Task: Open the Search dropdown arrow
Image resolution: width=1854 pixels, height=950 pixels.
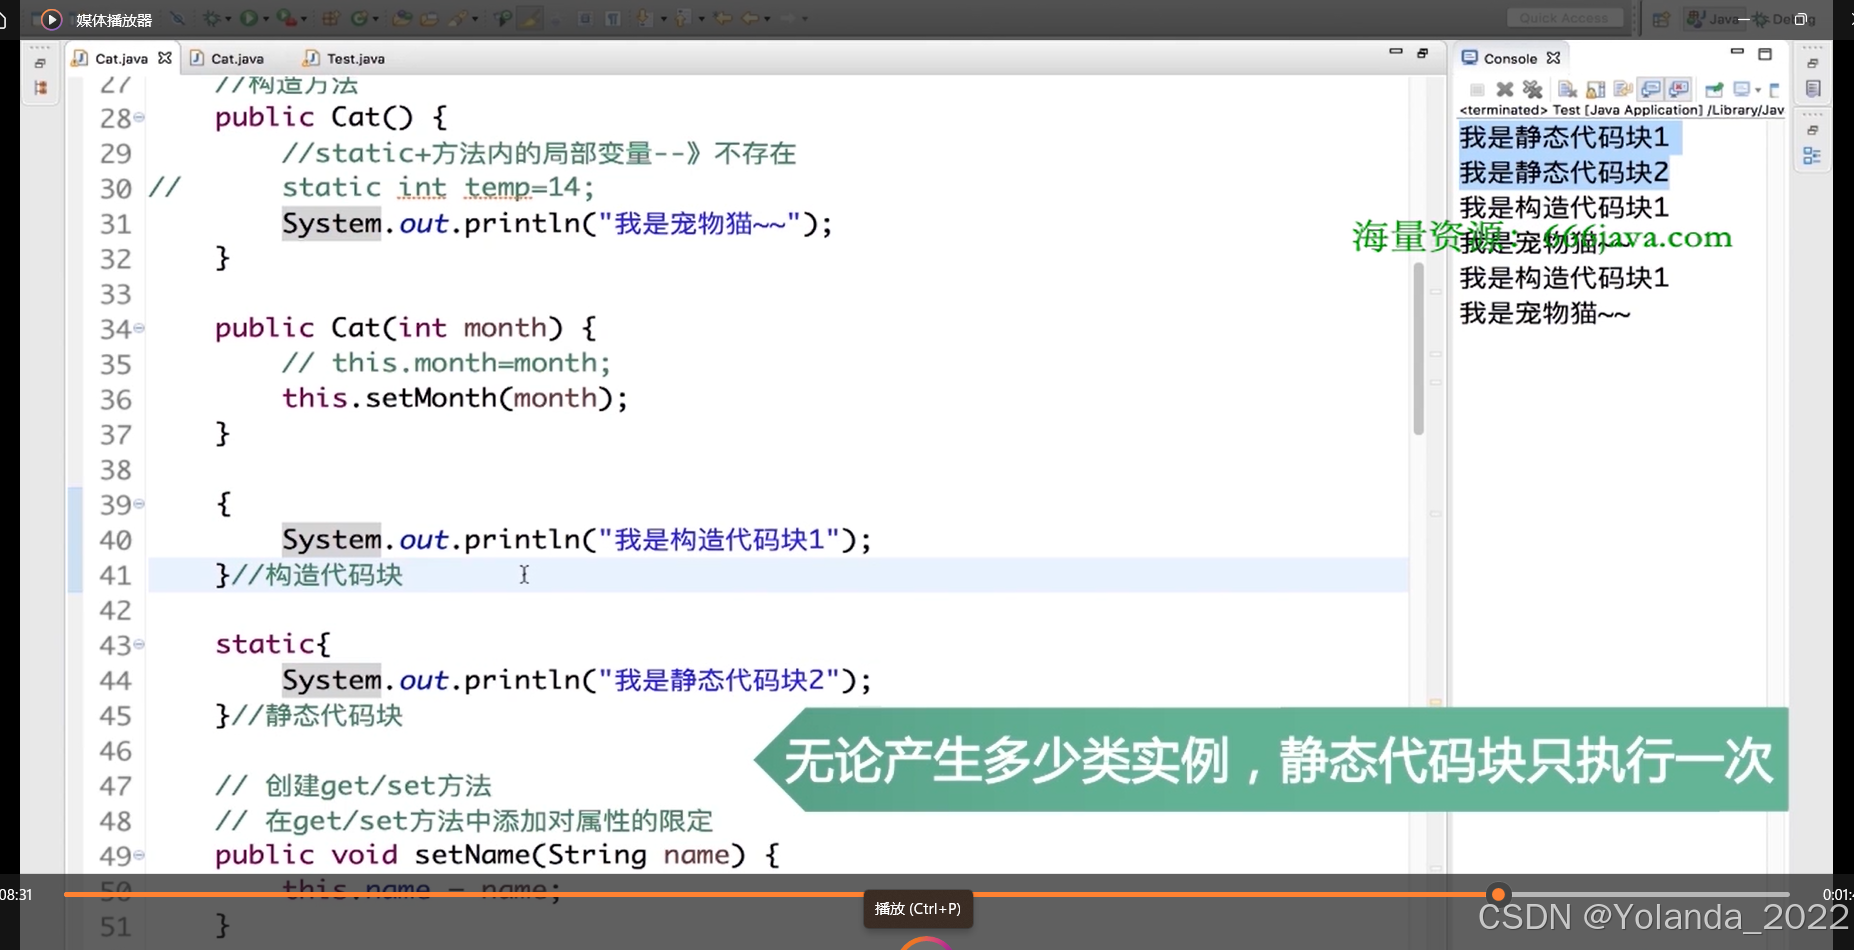Action: coord(475,18)
